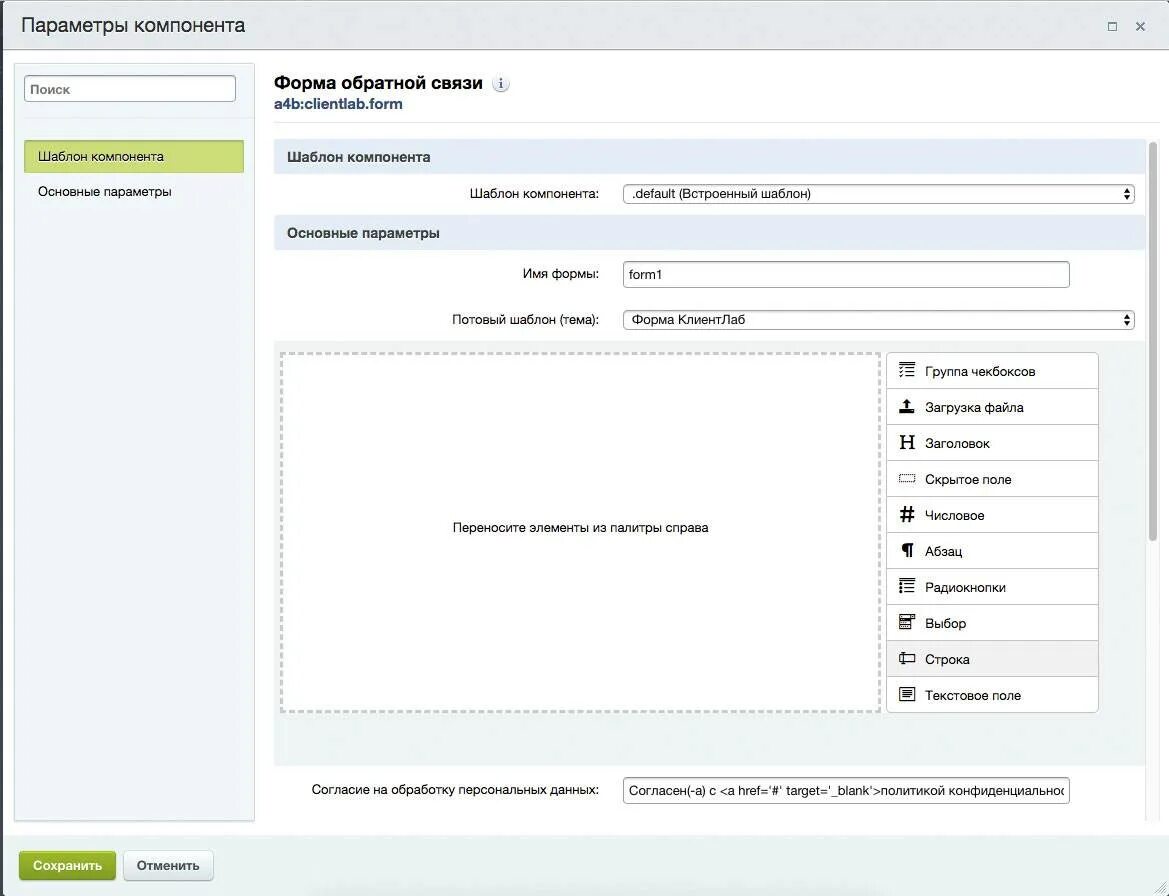Click the a4b:clientlab.form component name

click(338, 104)
